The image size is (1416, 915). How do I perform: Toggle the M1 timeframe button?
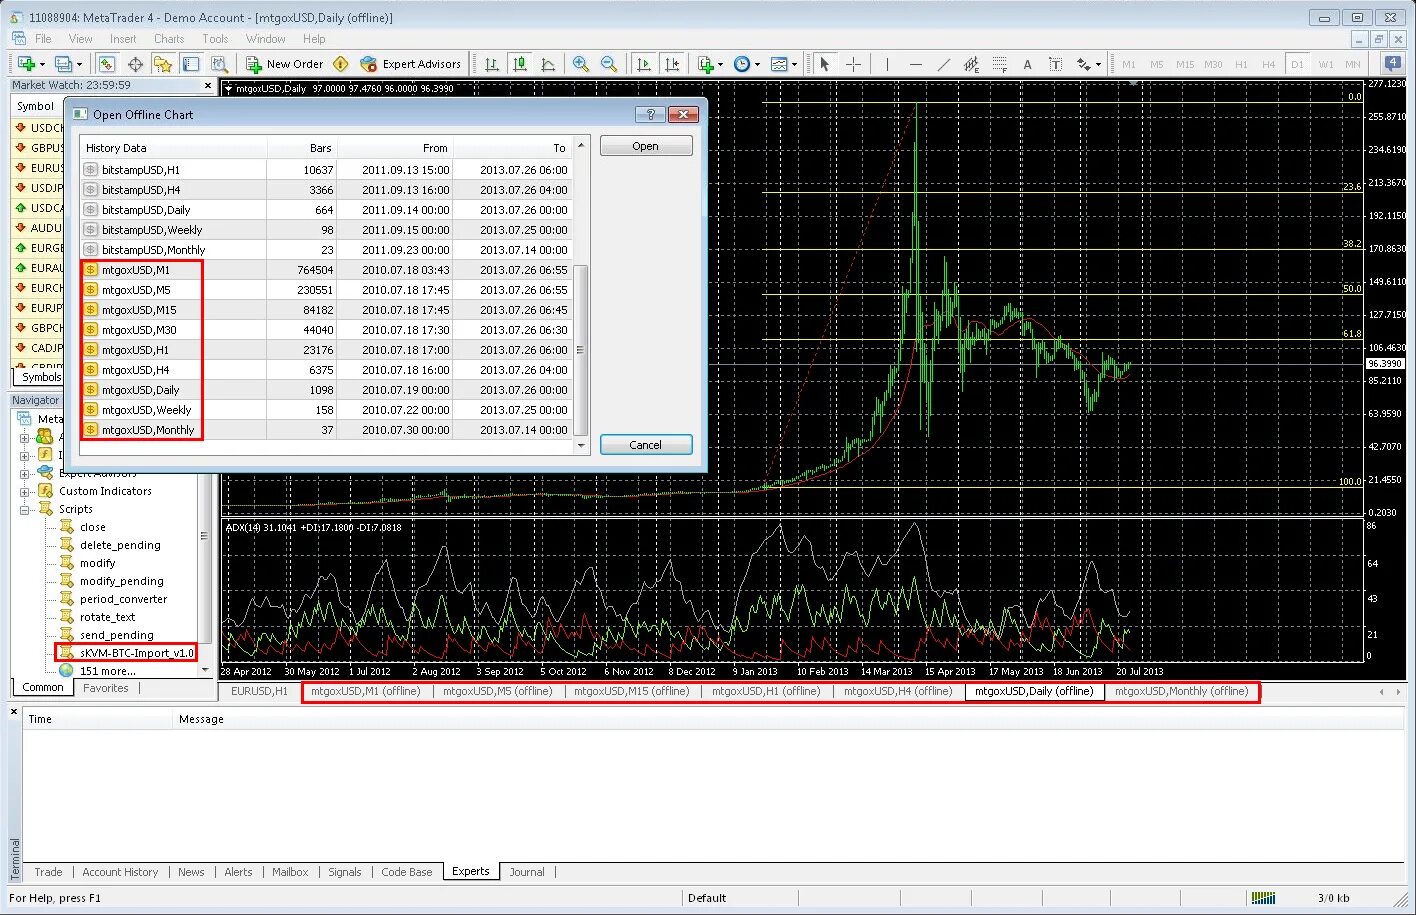tap(1129, 64)
